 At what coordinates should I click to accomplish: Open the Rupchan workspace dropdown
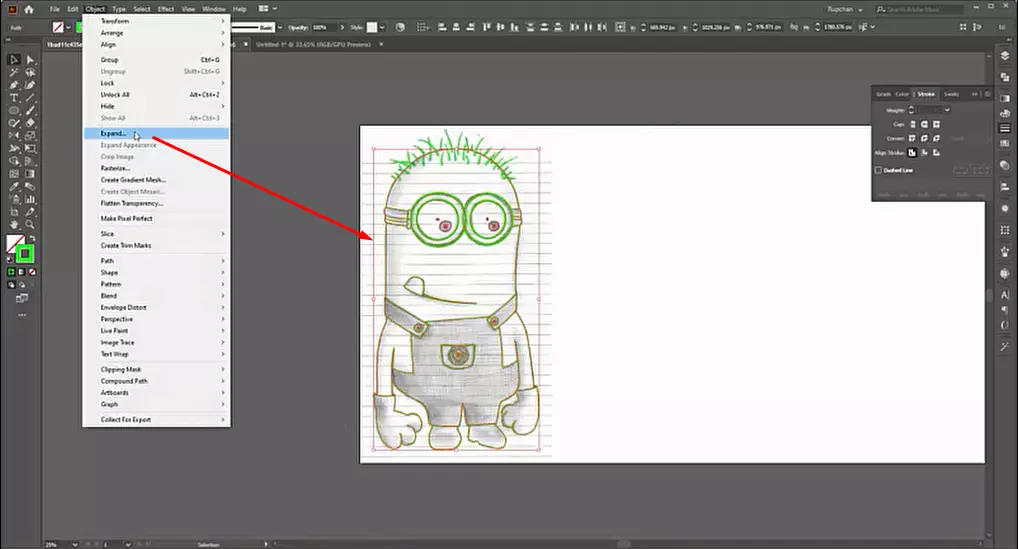coord(845,9)
